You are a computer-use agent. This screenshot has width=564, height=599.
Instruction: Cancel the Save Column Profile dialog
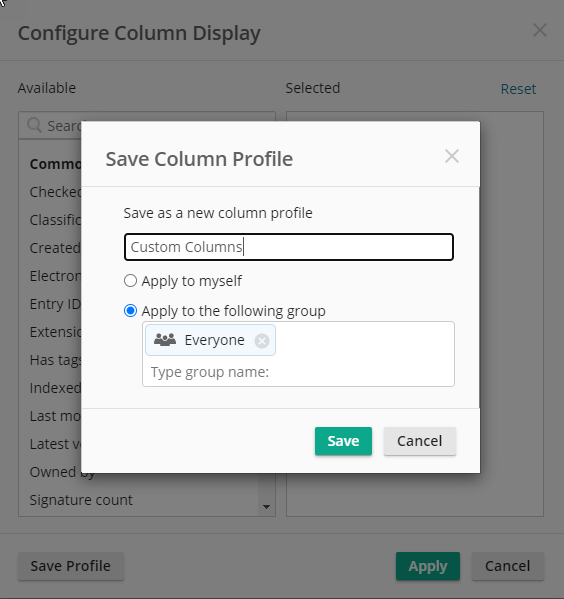click(x=420, y=441)
